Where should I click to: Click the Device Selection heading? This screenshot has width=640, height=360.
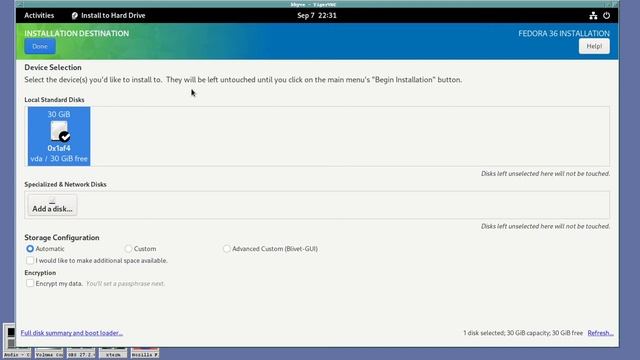pyautogui.click(x=53, y=67)
